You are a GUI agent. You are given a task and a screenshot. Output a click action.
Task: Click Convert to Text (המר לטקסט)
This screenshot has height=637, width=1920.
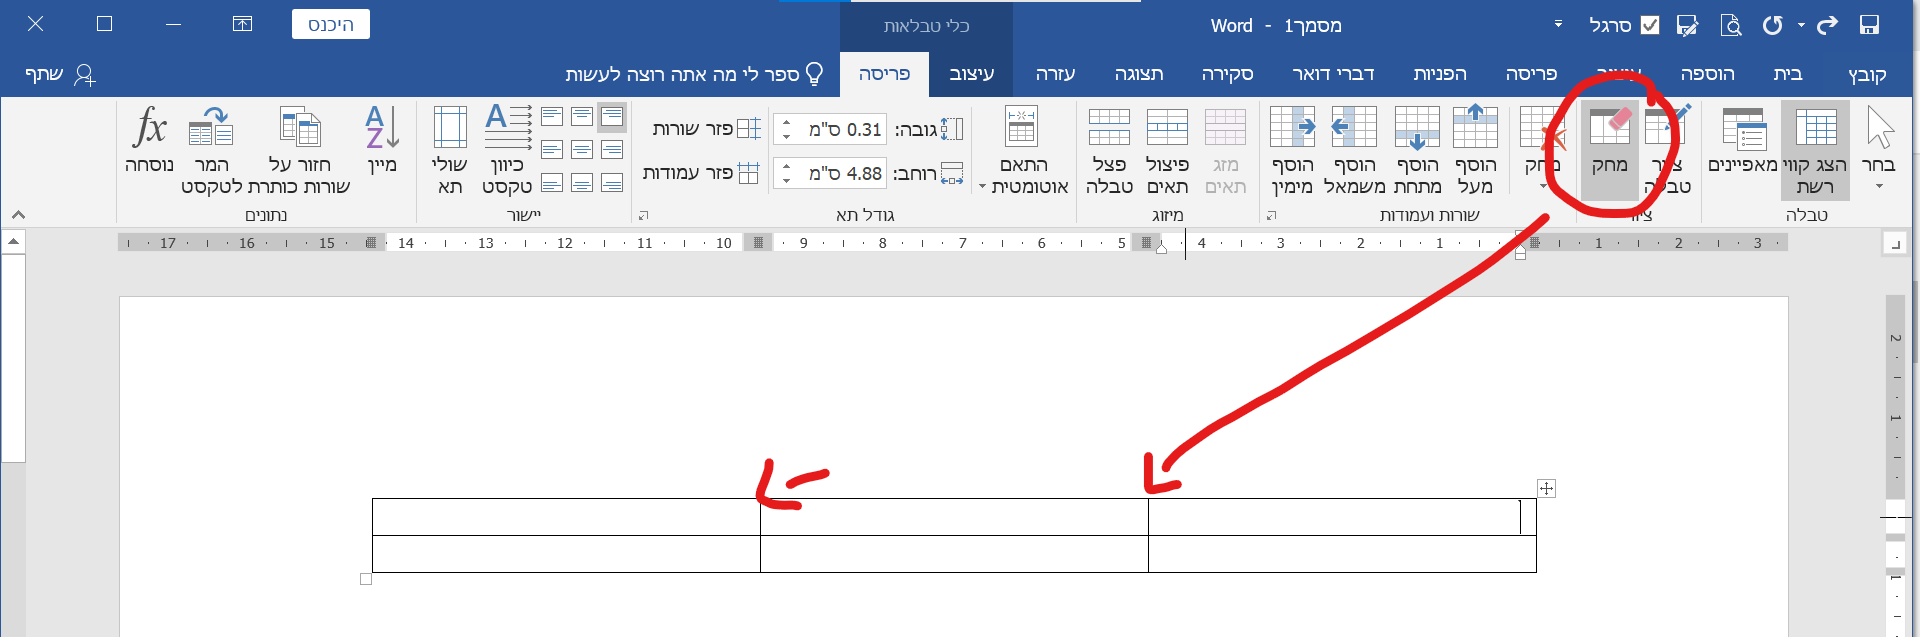[x=211, y=150]
